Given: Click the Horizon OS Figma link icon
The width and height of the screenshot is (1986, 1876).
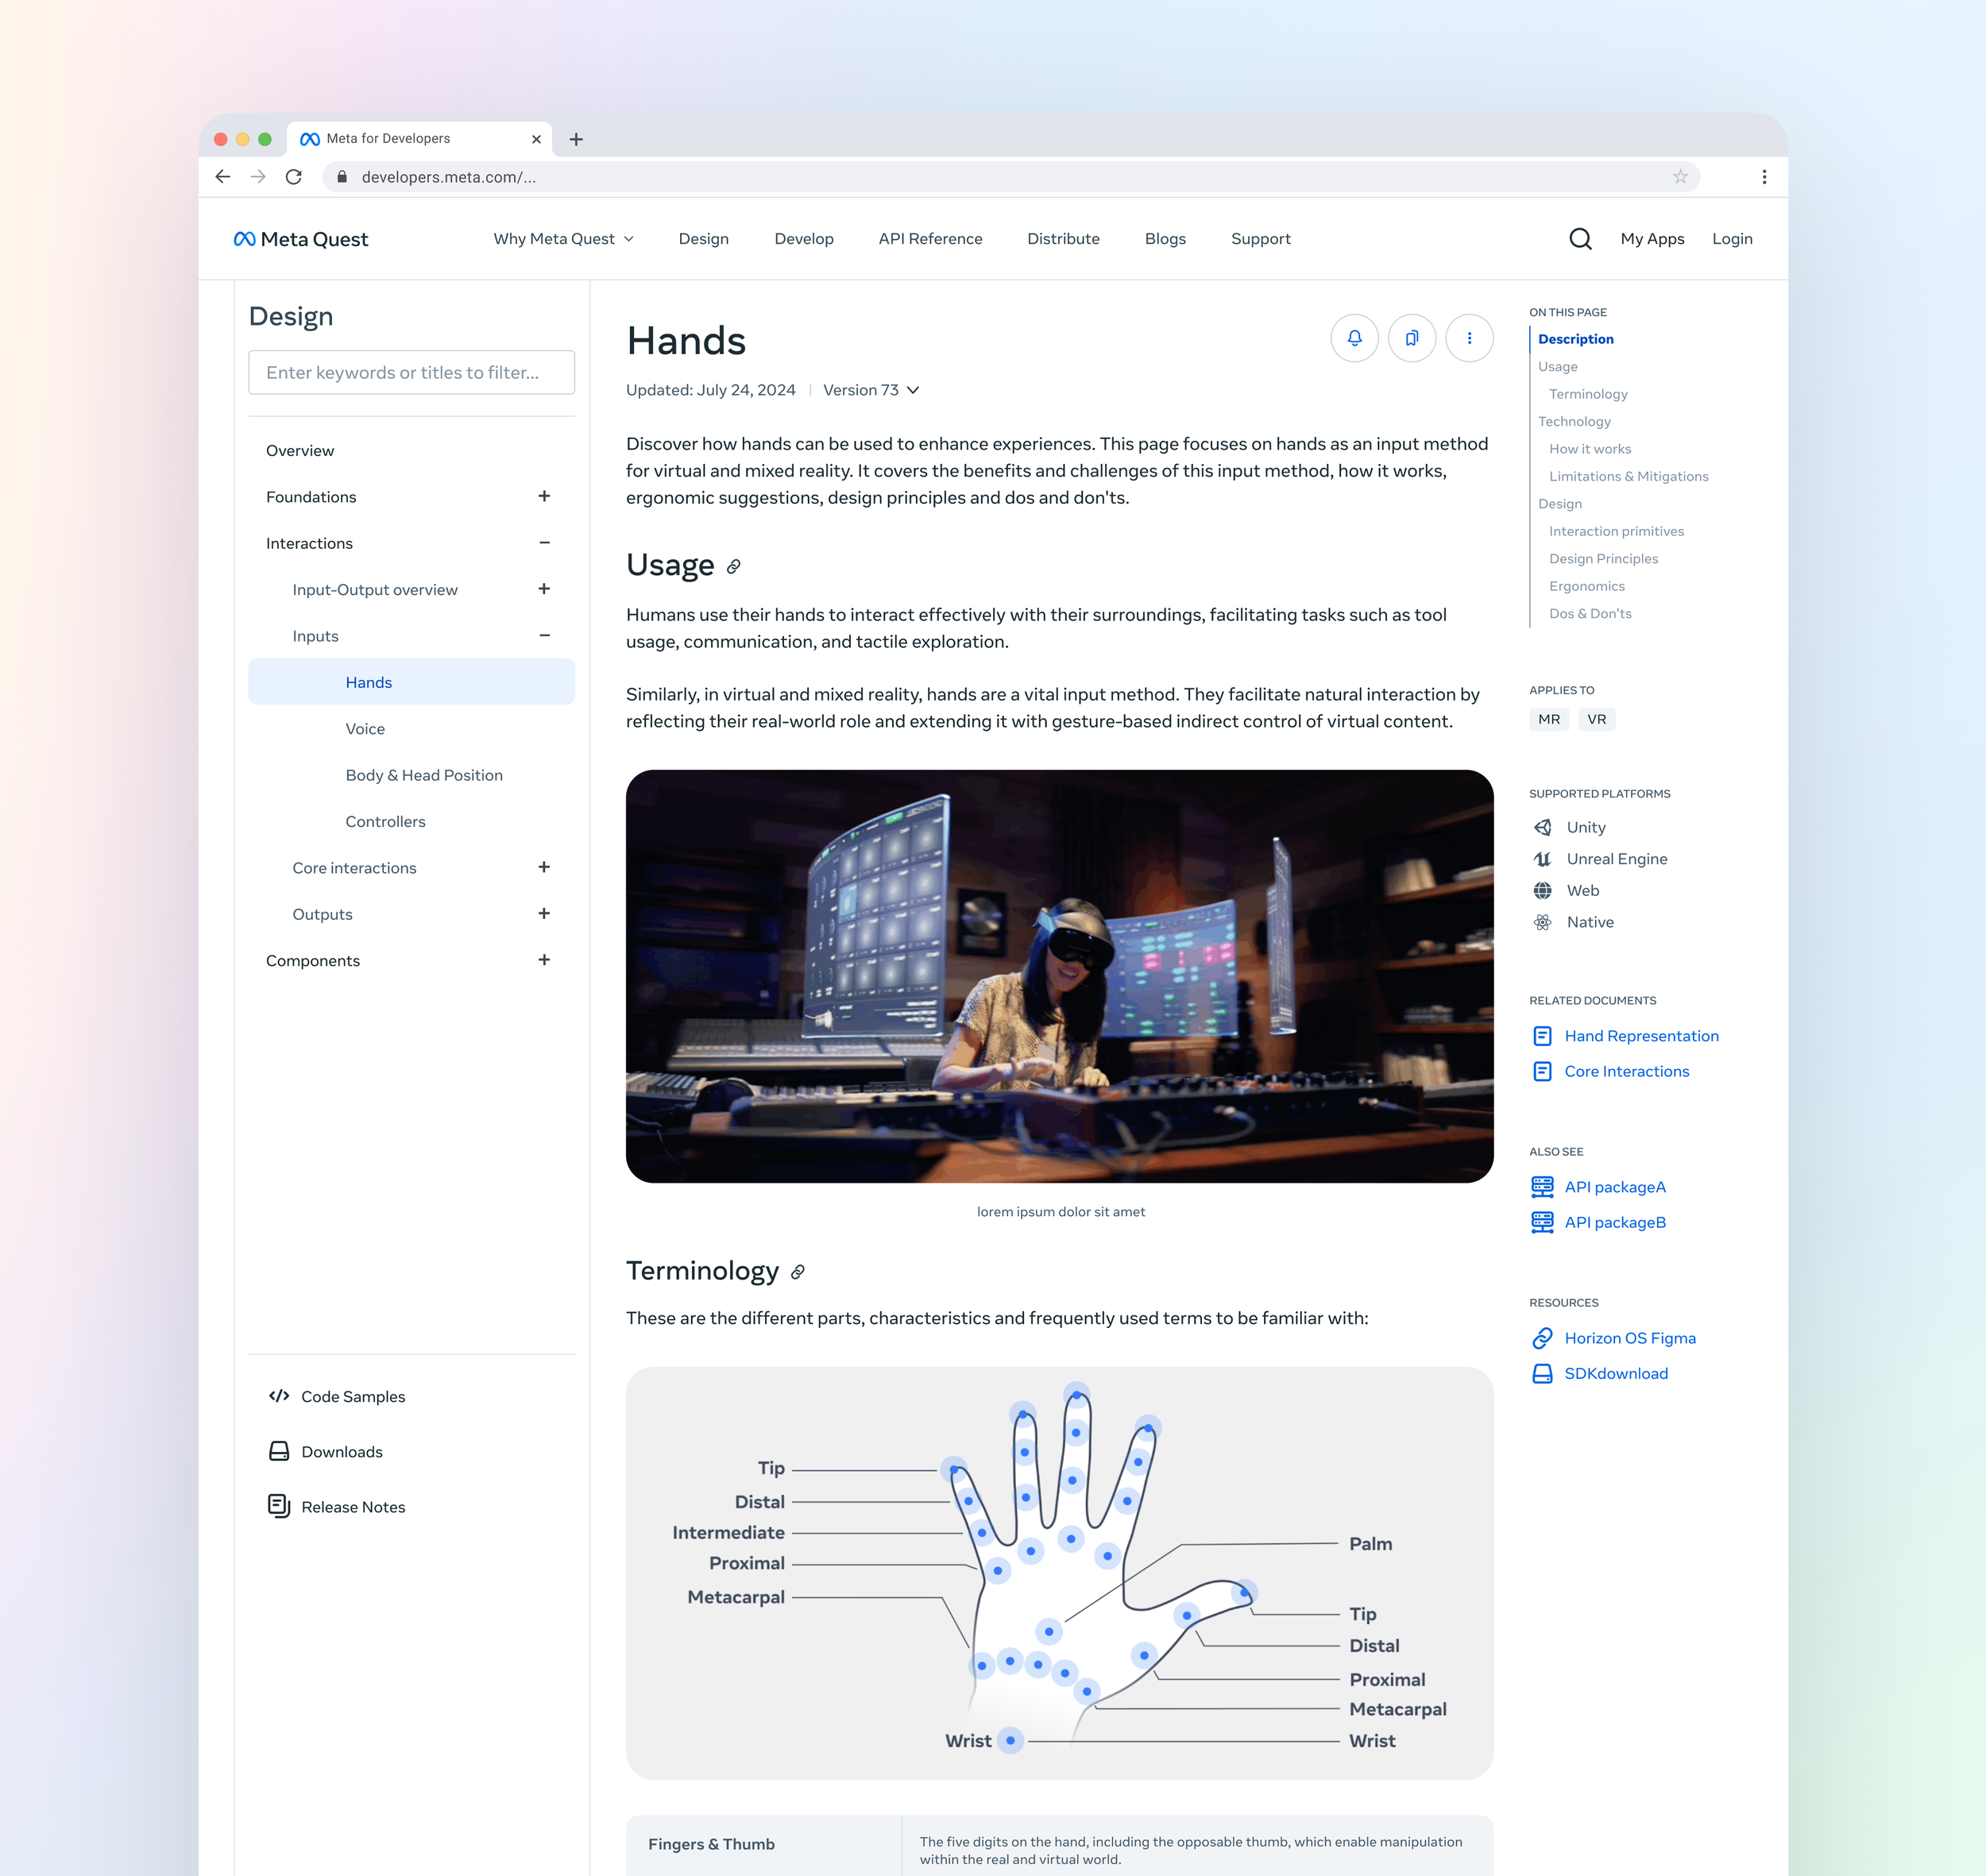Looking at the screenshot, I should tap(1543, 1338).
